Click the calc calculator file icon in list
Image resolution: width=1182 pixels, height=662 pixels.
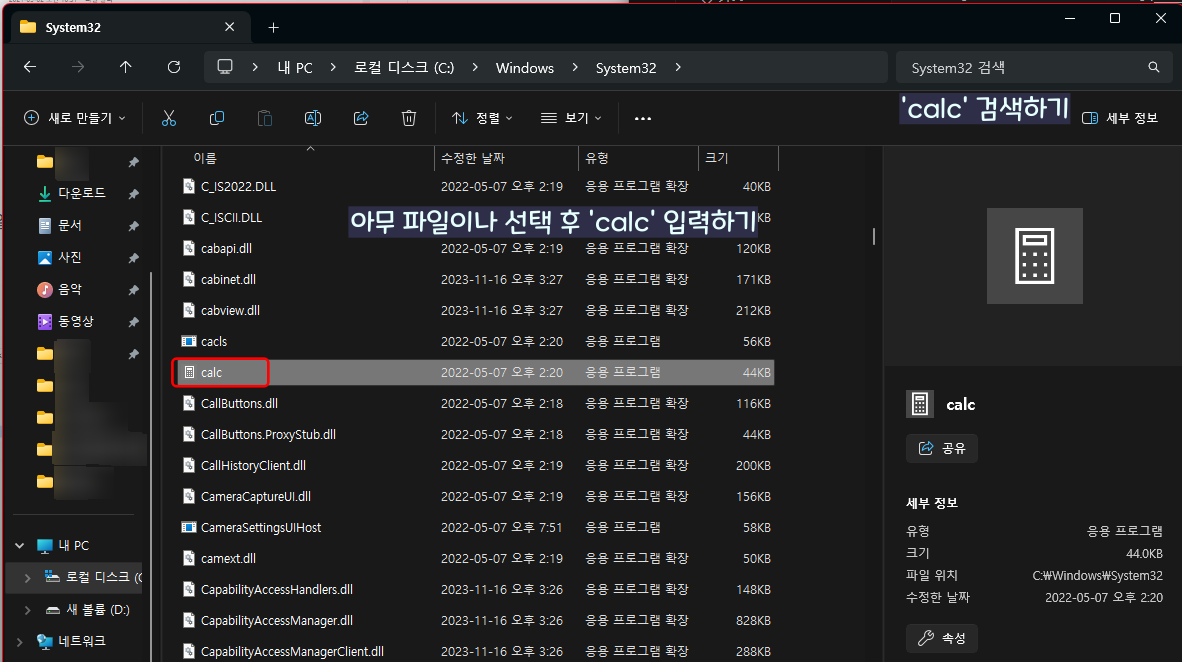coord(189,372)
